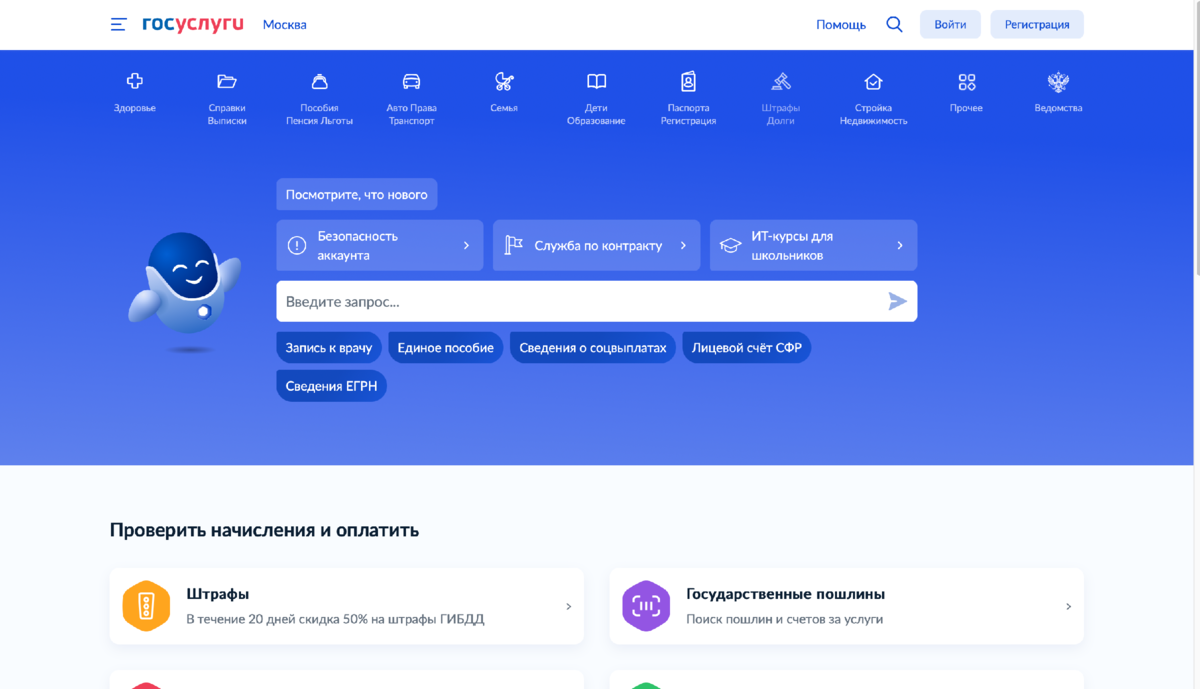Image resolution: width=1200 pixels, height=689 pixels.
Task: Change the Москва location selector
Action: pyautogui.click(x=285, y=24)
